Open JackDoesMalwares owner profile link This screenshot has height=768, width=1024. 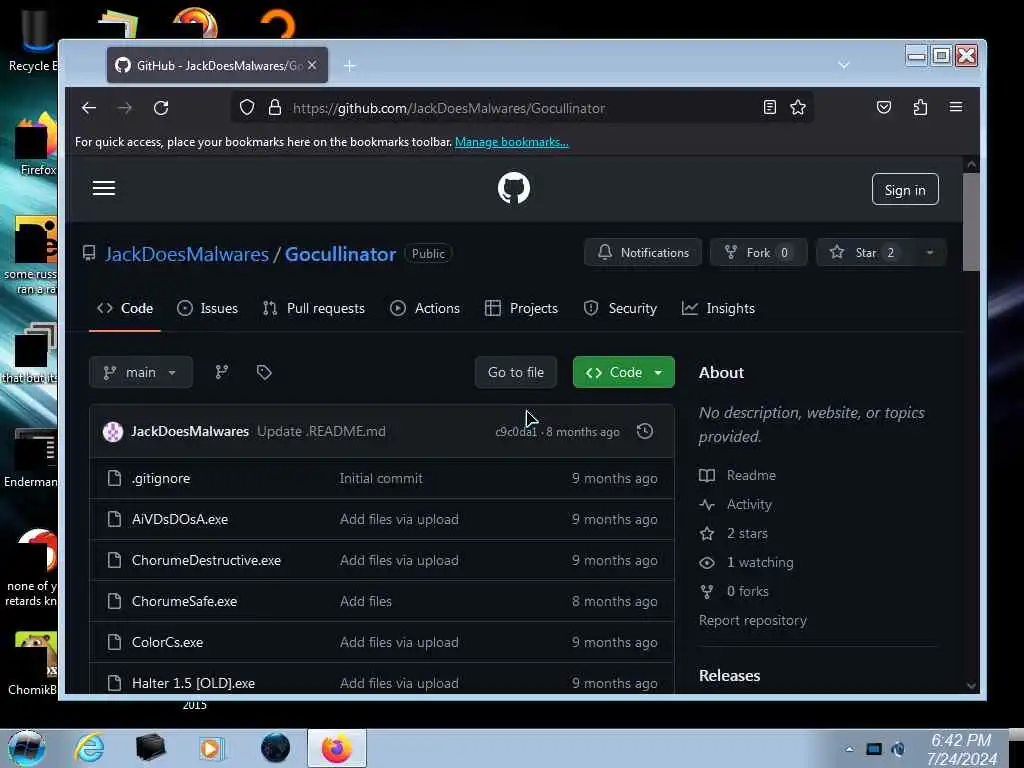pos(187,254)
